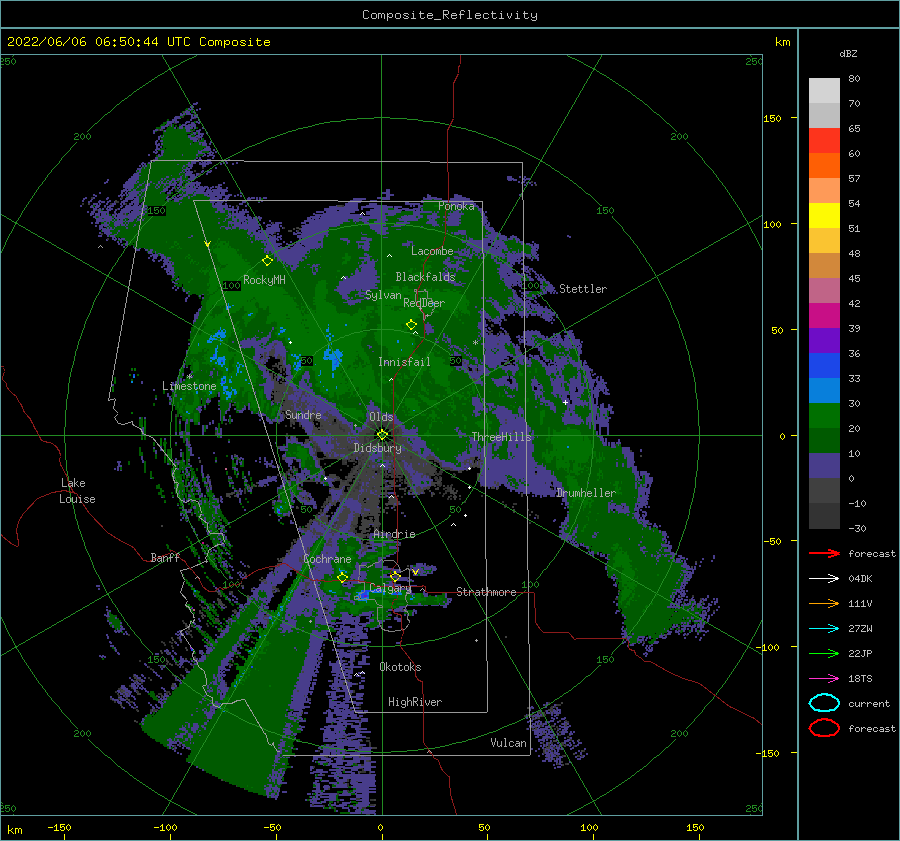Click the Vulcan town label
900x841 pixels.
(508, 743)
